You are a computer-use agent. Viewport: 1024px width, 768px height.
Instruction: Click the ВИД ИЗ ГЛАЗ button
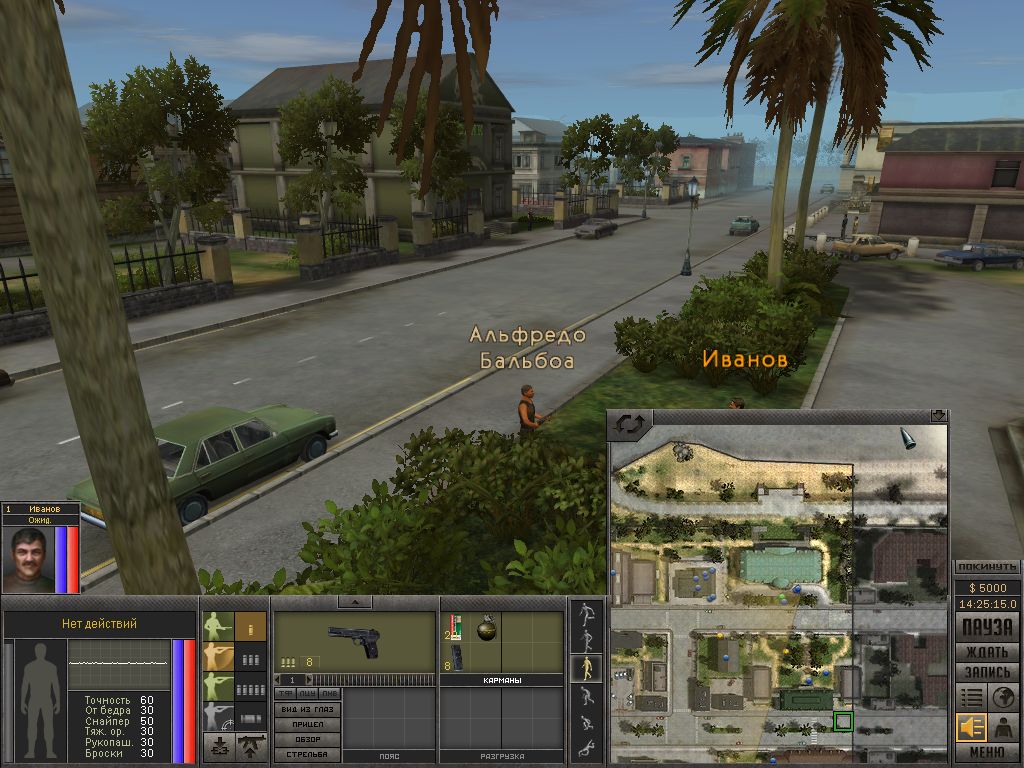pos(308,709)
